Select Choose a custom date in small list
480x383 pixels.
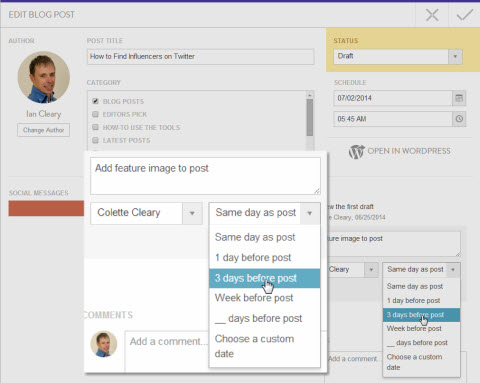pyautogui.click(x=422, y=362)
